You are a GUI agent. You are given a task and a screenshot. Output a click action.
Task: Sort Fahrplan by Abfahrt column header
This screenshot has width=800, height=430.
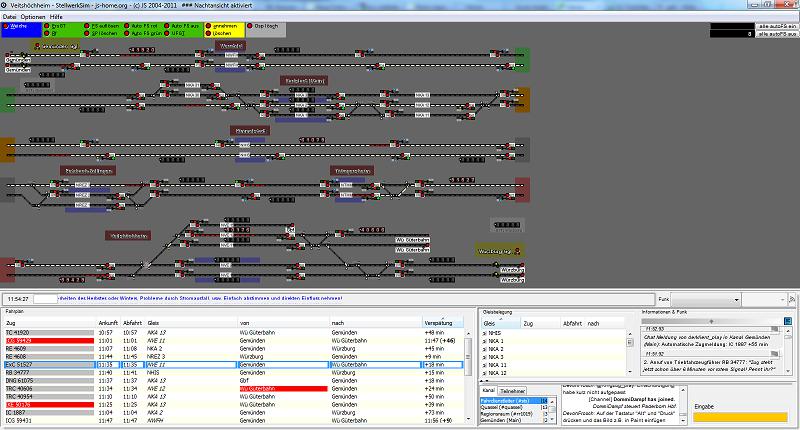click(133, 323)
